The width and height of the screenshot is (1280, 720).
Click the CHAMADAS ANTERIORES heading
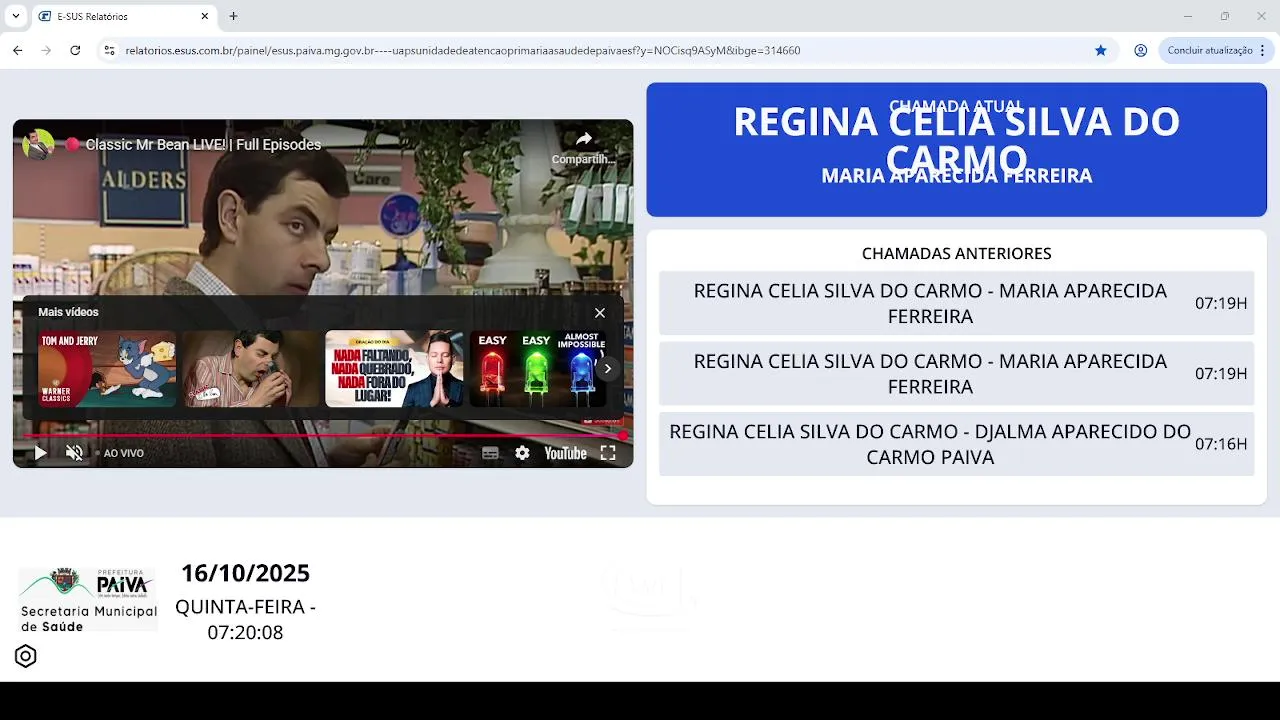(x=956, y=254)
